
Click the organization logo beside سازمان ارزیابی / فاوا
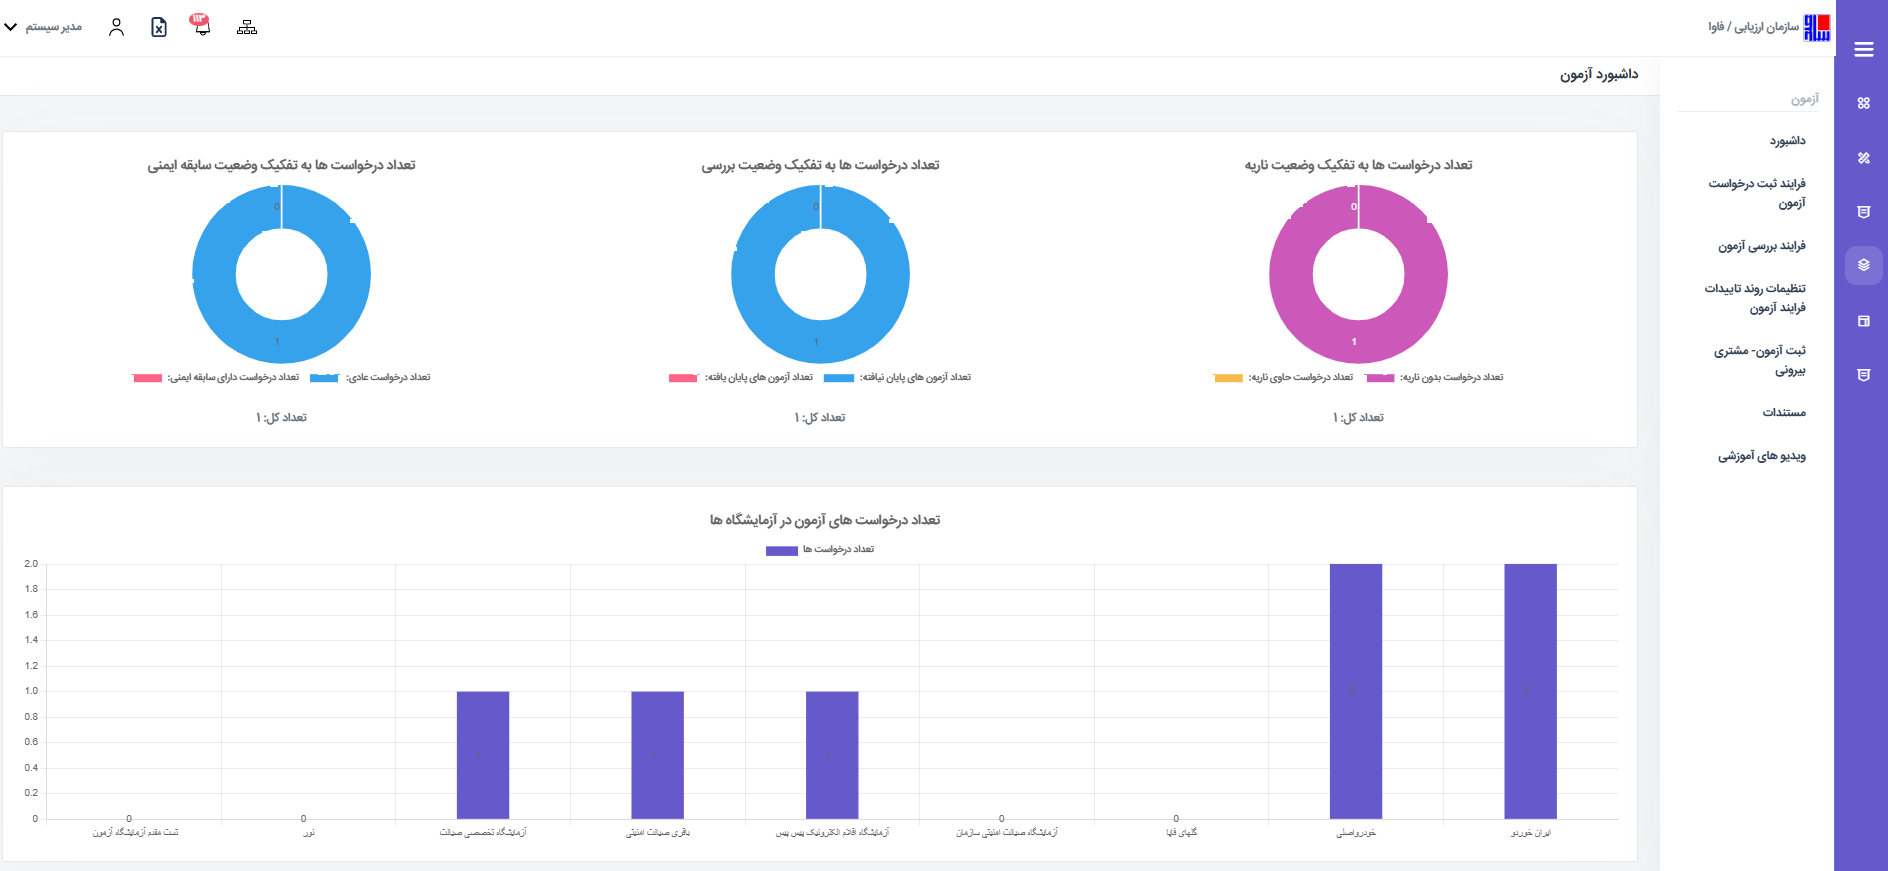click(1817, 27)
